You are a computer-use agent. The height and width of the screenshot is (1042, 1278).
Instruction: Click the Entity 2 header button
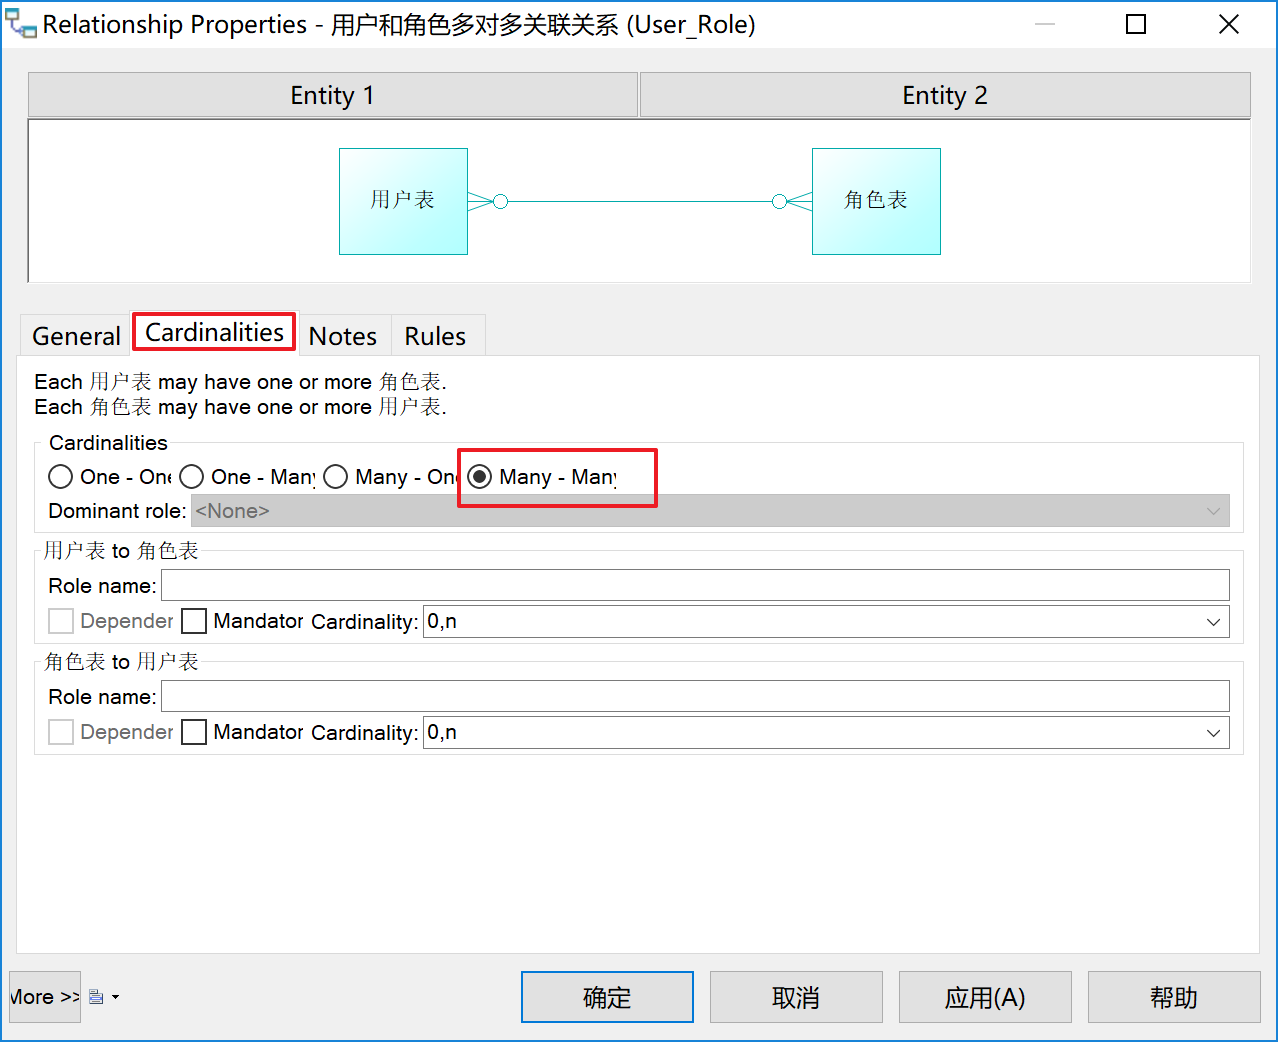945,95
